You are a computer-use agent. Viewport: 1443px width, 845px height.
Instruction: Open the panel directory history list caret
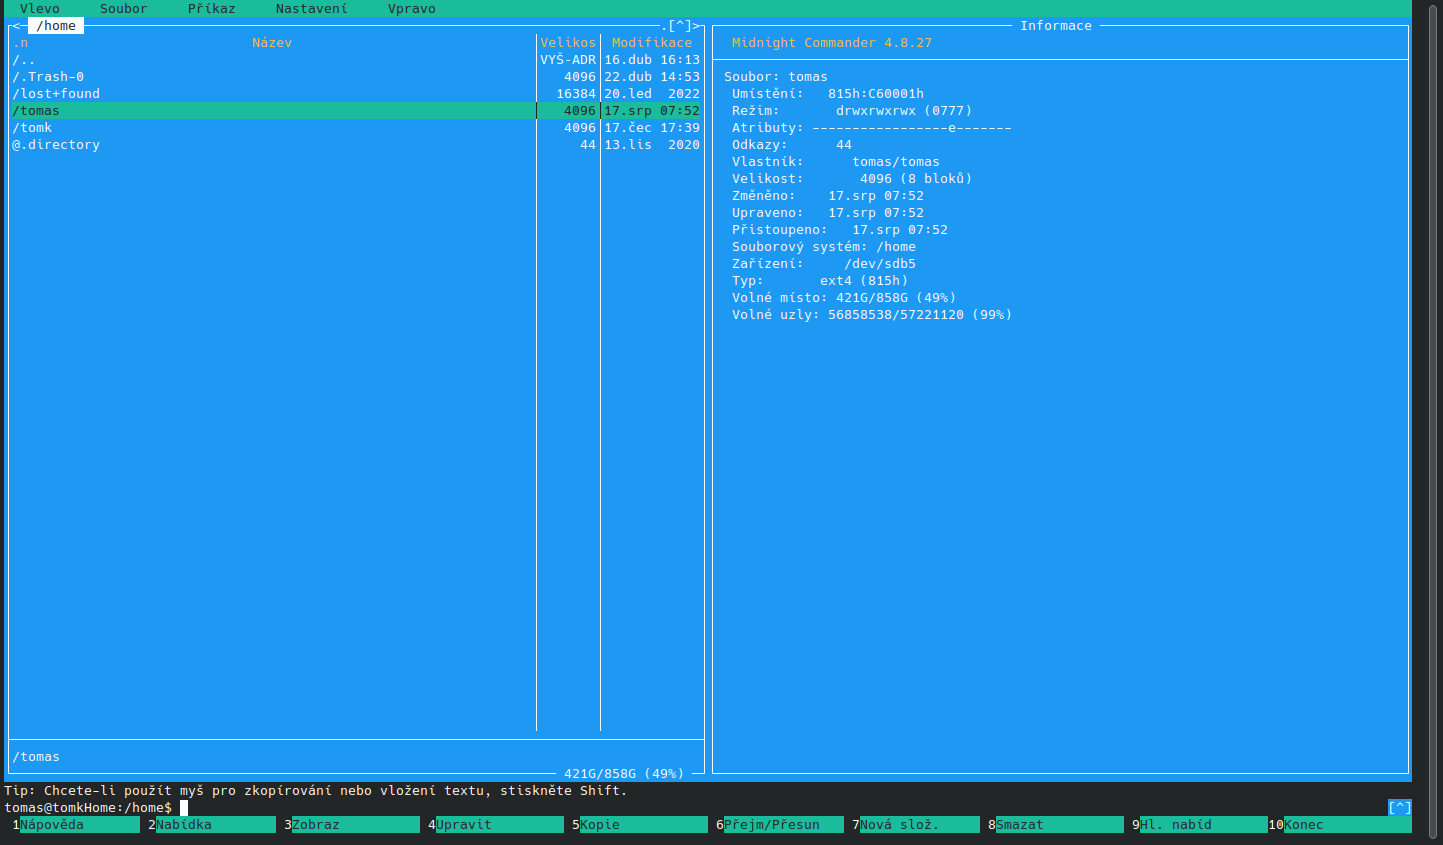click(680, 26)
